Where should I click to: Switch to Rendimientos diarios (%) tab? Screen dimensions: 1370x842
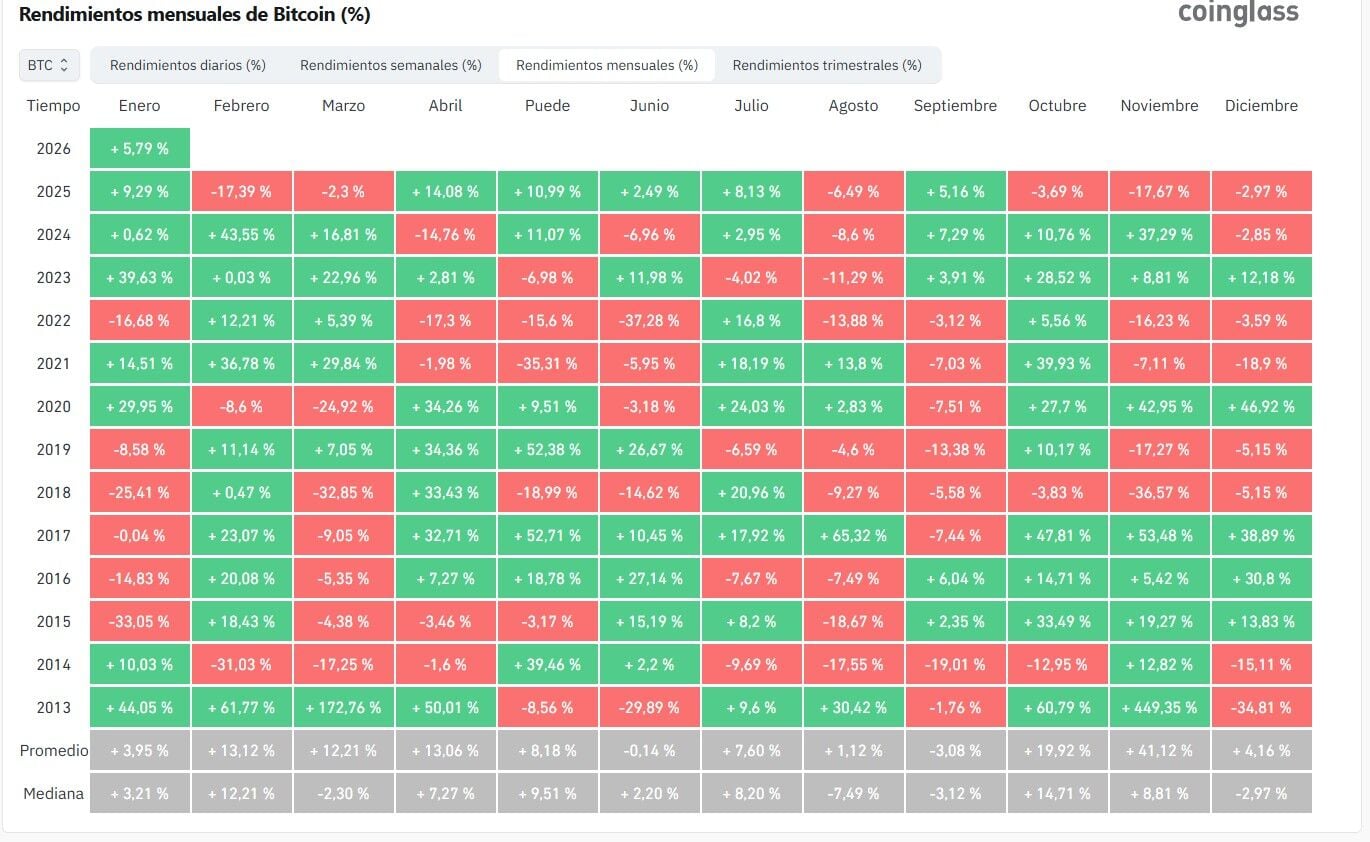[x=188, y=65]
